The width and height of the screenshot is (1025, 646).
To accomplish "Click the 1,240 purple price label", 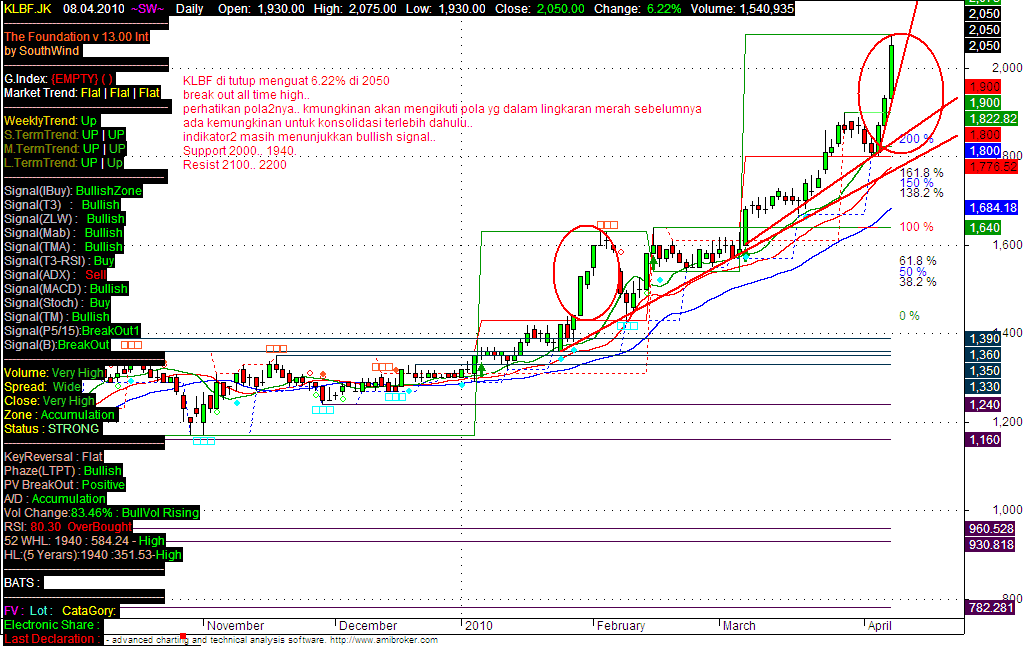I will click(x=984, y=405).
